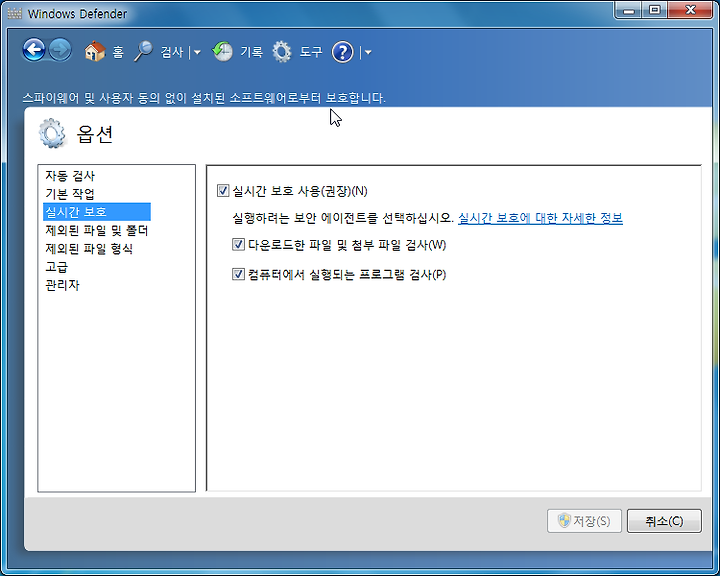Click the 검사 toolbar label
Image resolution: width=720 pixels, height=576 pixels.
click(172, 52)
